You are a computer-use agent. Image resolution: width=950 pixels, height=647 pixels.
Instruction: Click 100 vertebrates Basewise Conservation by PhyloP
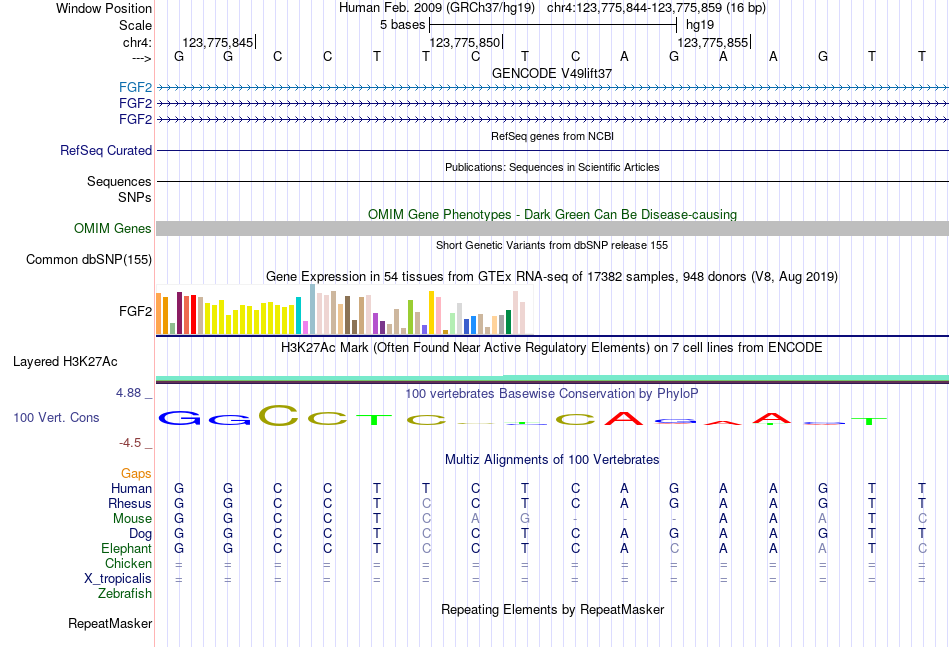(552, 394)
